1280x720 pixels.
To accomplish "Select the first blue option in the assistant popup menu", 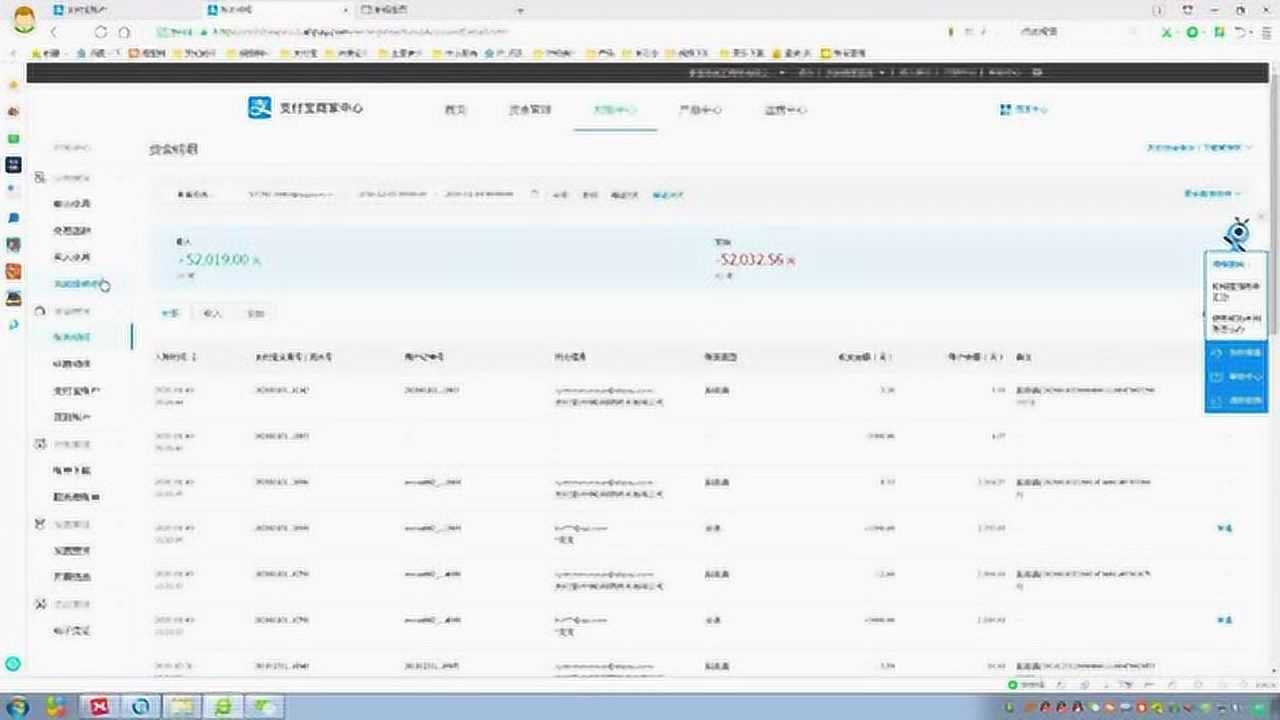I will (1235, 352).
